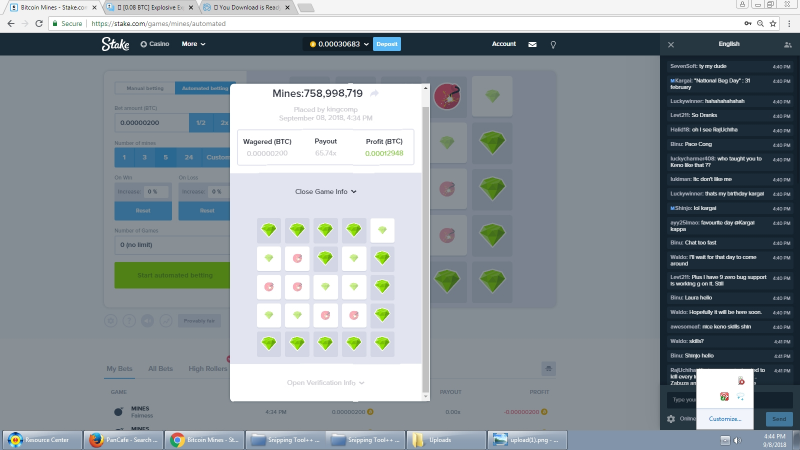800x450 pixels.
Task: Click the On Win increase percent field
Action: pyautogui.click(x=156, y=192)
